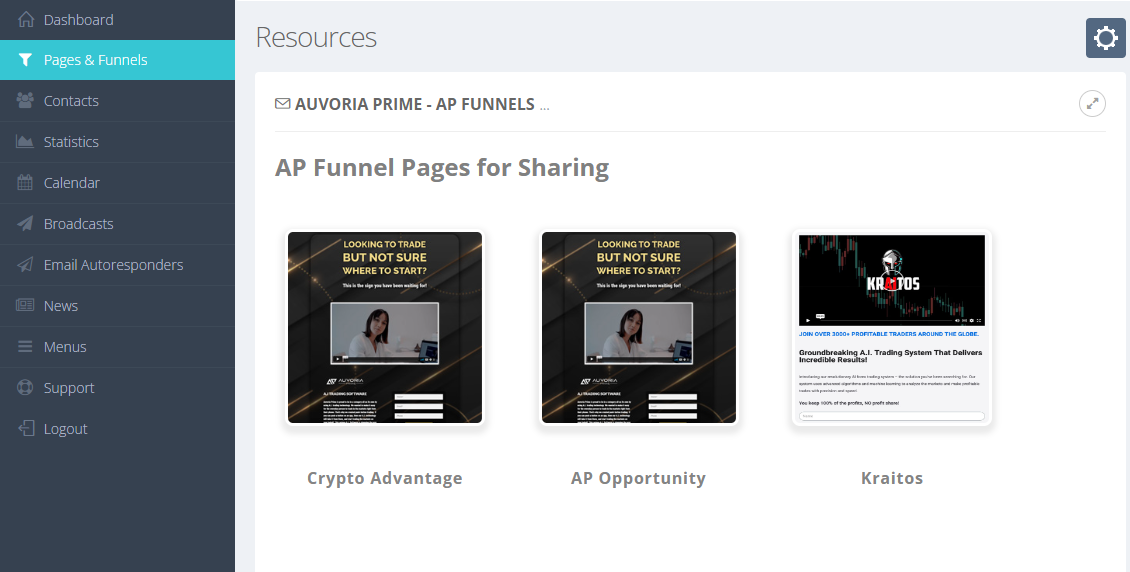Viewport: 1130px width, 572px height.
Task: Open settings with the gear button
Action: pyautogui.click(x=1105, y=37)
